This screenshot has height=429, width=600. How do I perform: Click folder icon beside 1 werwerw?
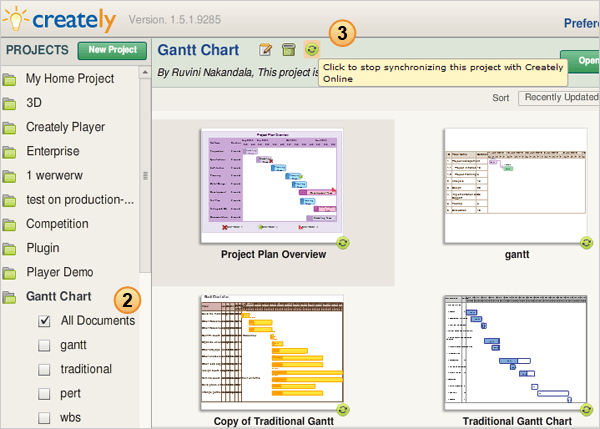[9, 176]
